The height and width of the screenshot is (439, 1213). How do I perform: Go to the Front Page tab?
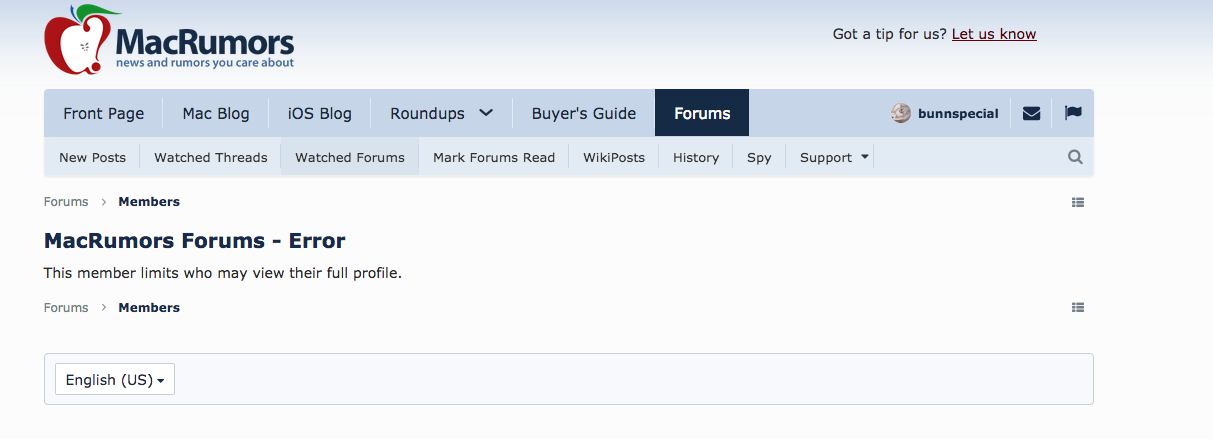tap(103, 113)
